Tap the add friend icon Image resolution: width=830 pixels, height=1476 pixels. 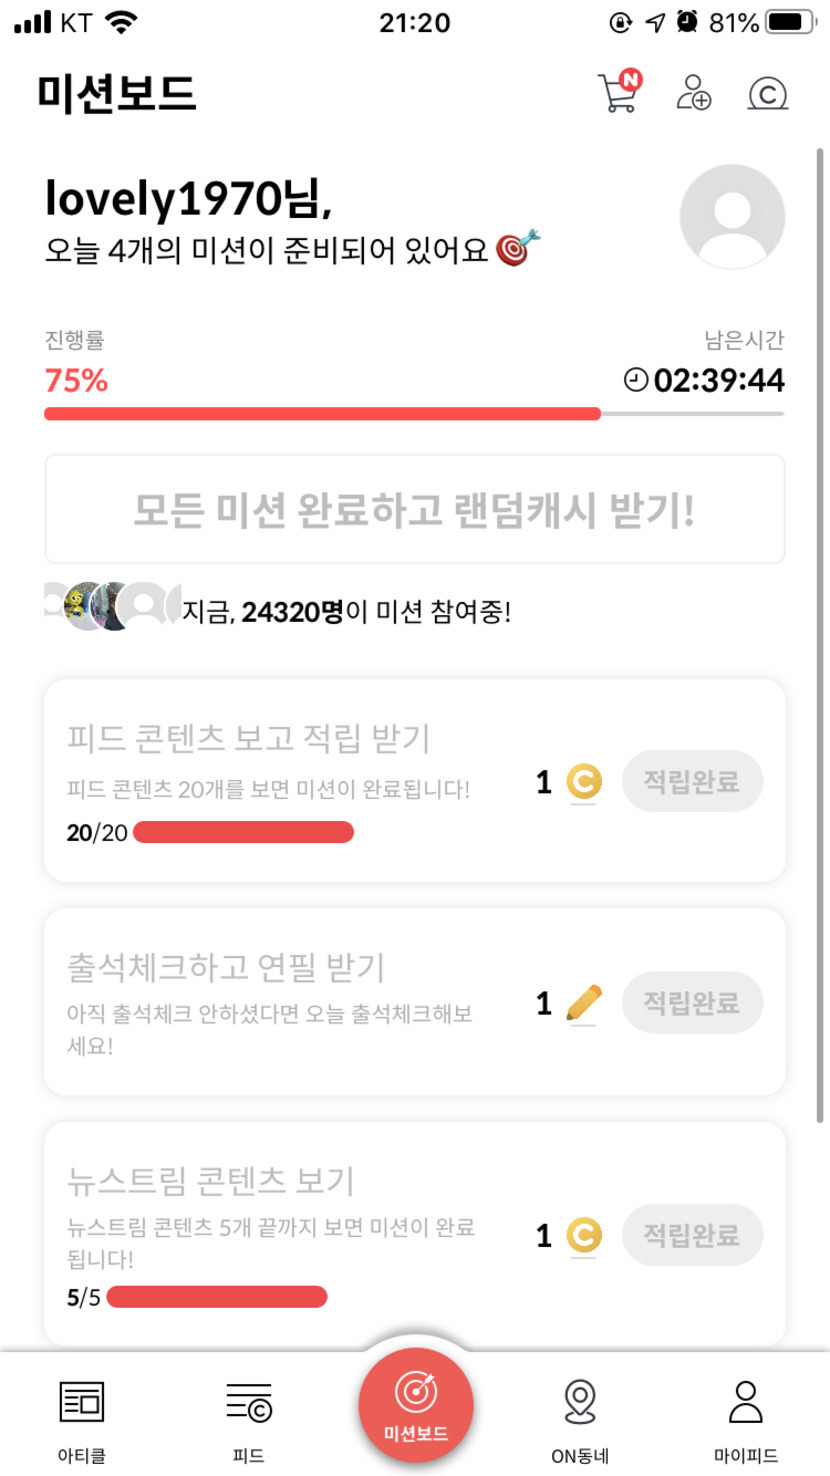[693, 93]
